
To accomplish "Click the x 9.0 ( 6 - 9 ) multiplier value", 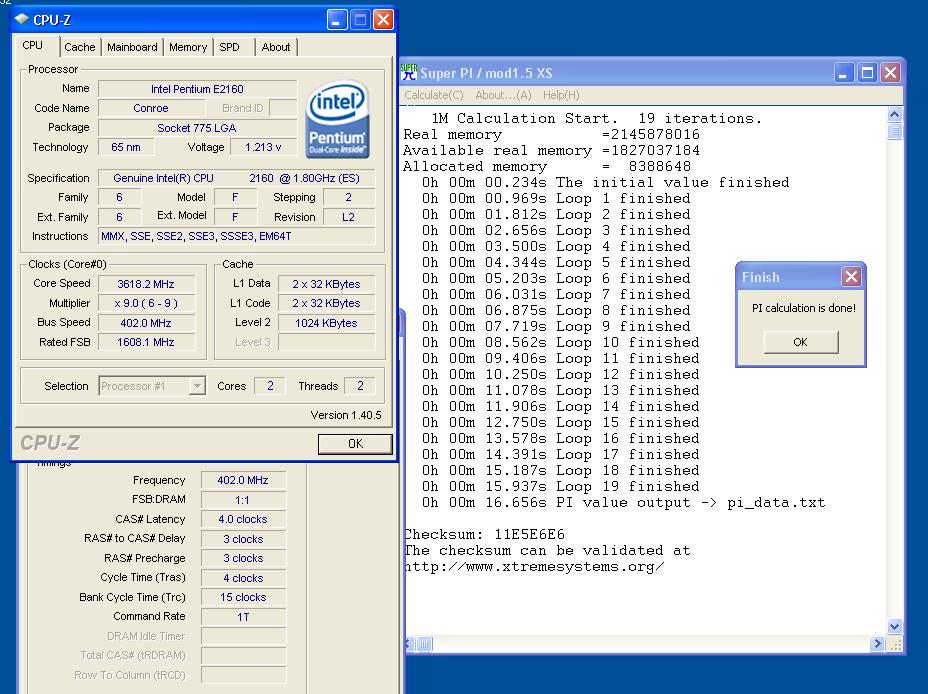I will tap(146, 304).
